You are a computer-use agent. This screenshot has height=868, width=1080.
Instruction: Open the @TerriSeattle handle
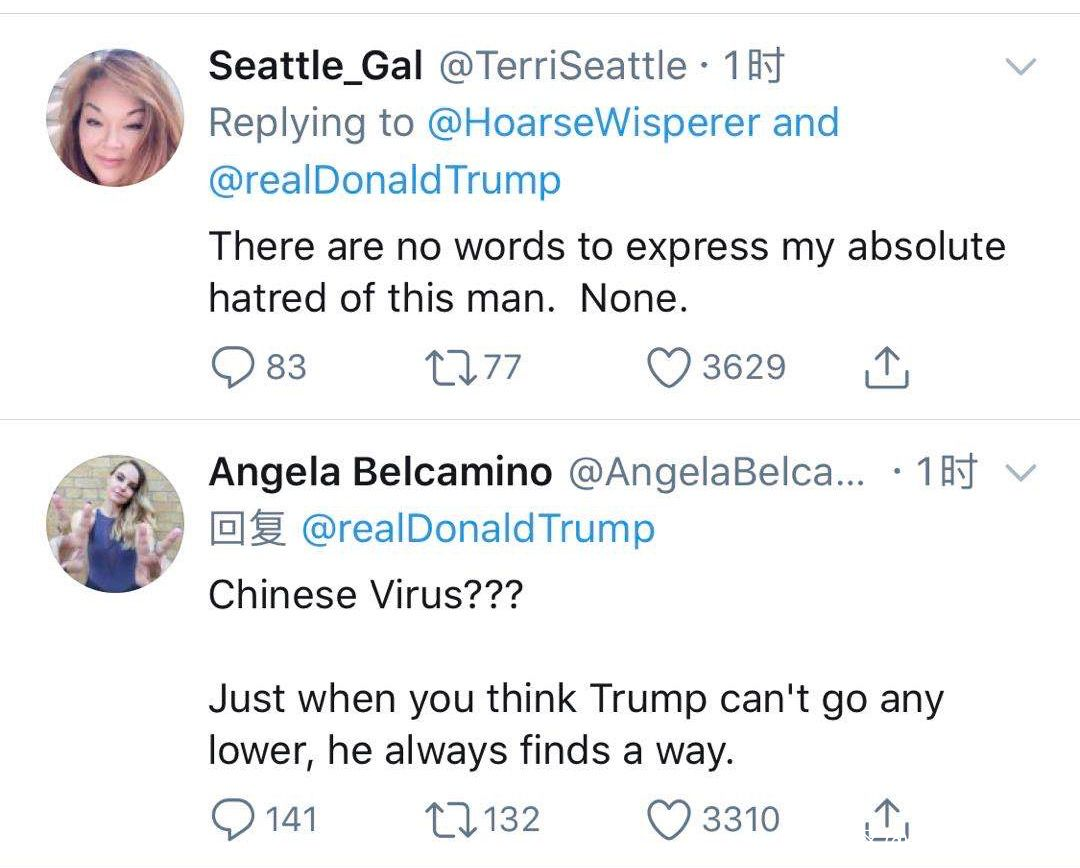(562, 67)
